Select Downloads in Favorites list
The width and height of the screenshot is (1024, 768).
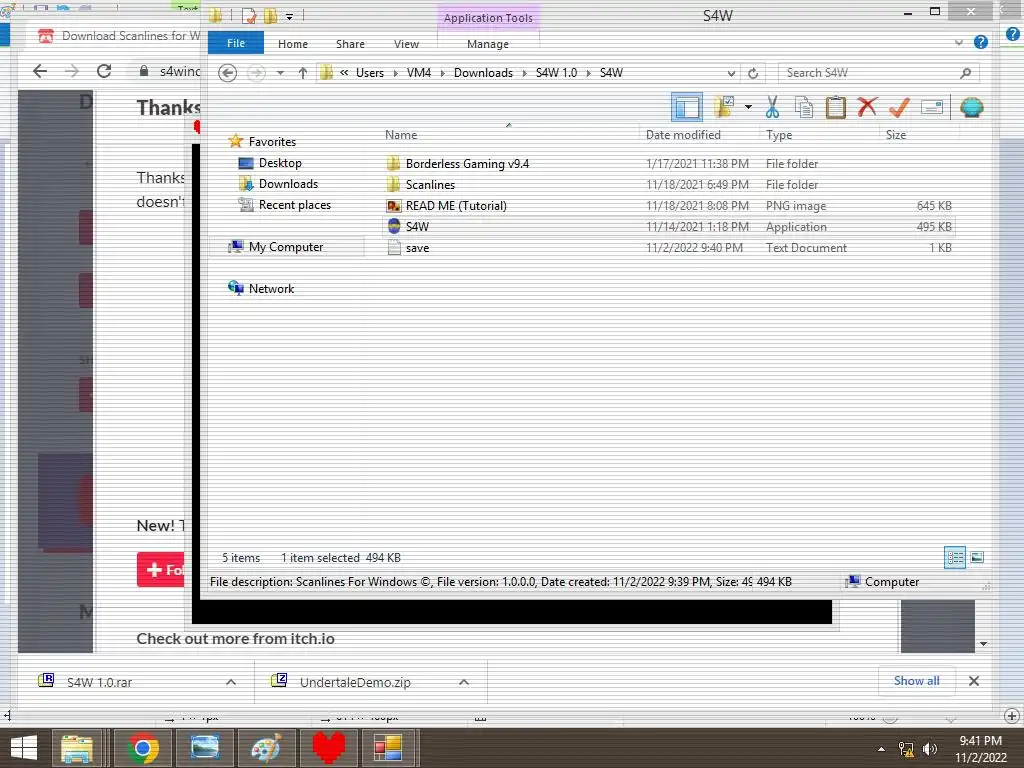(x=288, y=184)
